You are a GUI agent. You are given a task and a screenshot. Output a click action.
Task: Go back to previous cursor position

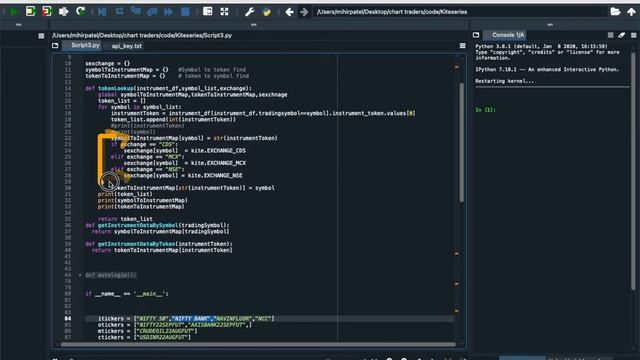tap(289, 12)
